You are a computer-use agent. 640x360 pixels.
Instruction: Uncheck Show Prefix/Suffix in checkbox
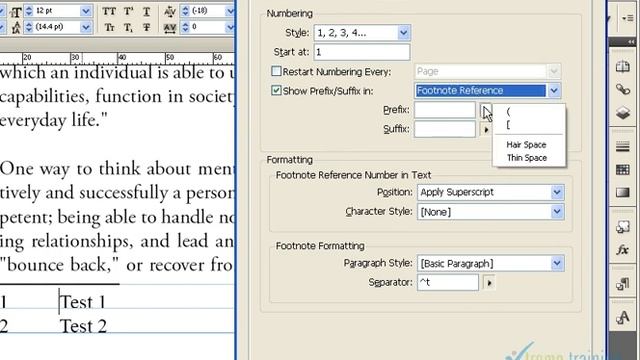coord(276,90)
